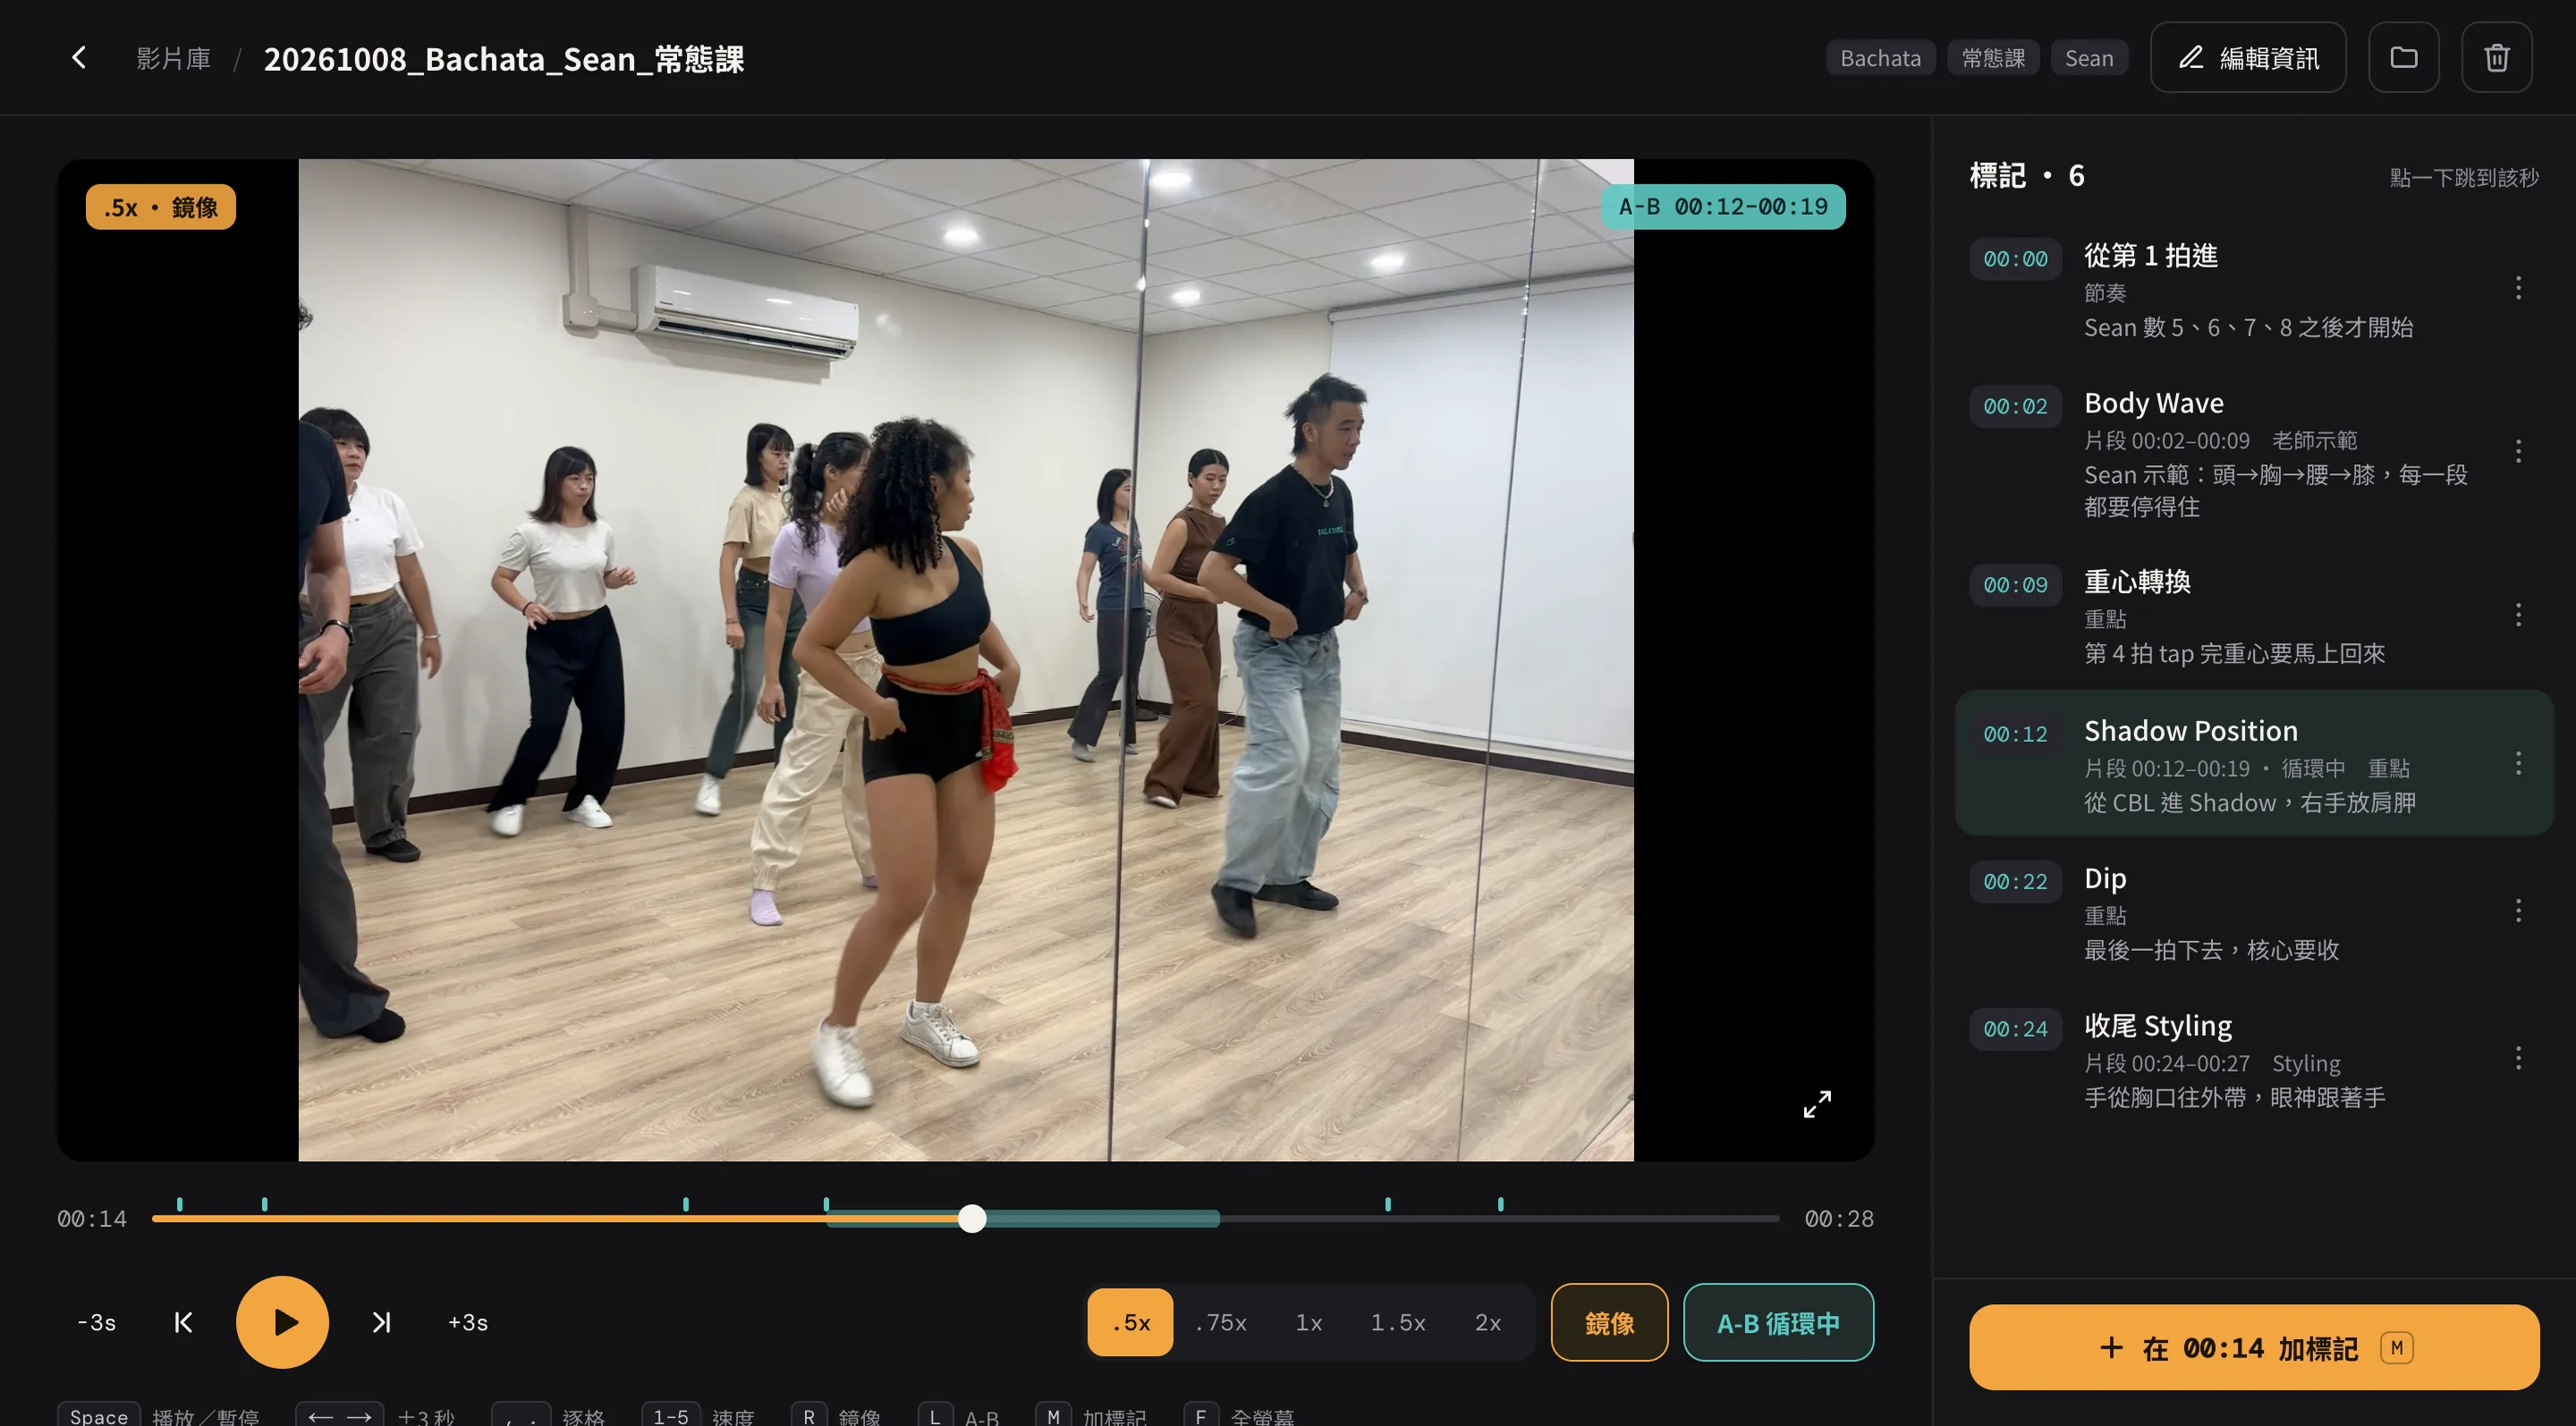The image size is (2576, 1426).
Task: Open options menu for Shadow Position marker
Action: pyautogui.click(x=2518, y=763)
